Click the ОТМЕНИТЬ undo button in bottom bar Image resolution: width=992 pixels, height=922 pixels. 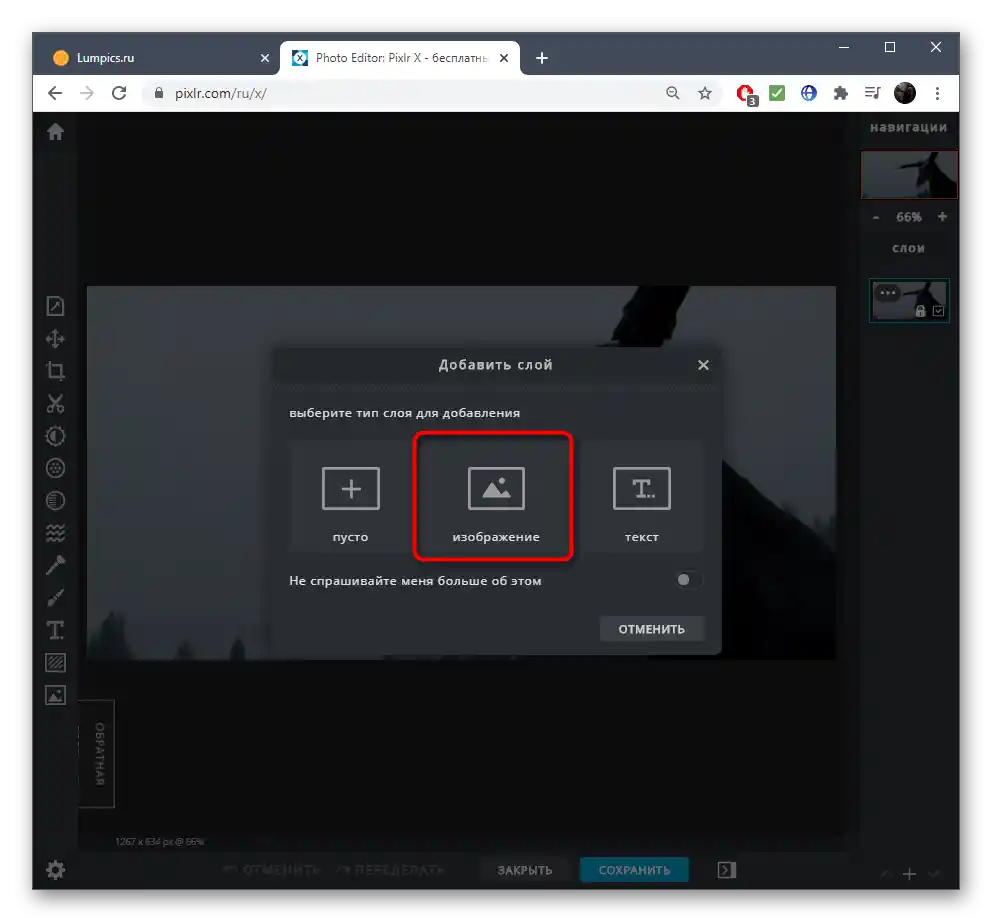(x=273, y=870)
